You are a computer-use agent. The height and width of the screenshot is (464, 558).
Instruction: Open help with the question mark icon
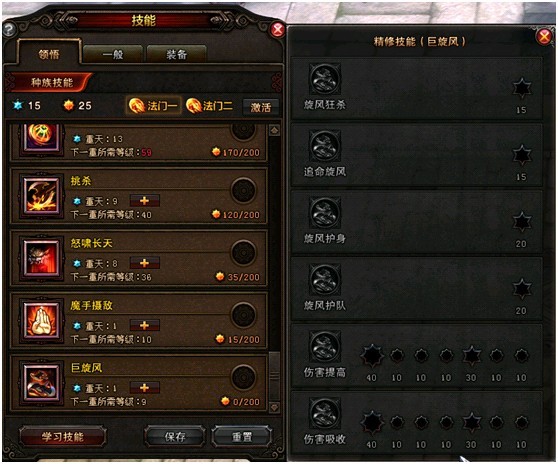[x=9, y=29]
